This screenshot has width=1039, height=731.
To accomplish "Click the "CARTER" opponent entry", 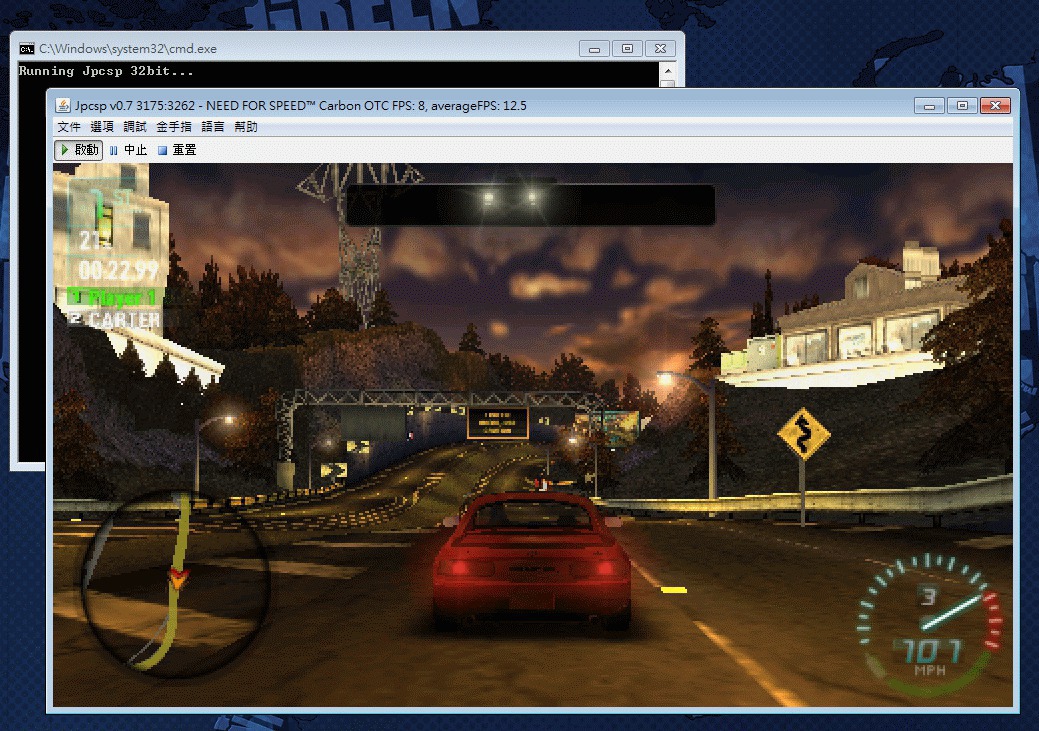I will 115,320.
